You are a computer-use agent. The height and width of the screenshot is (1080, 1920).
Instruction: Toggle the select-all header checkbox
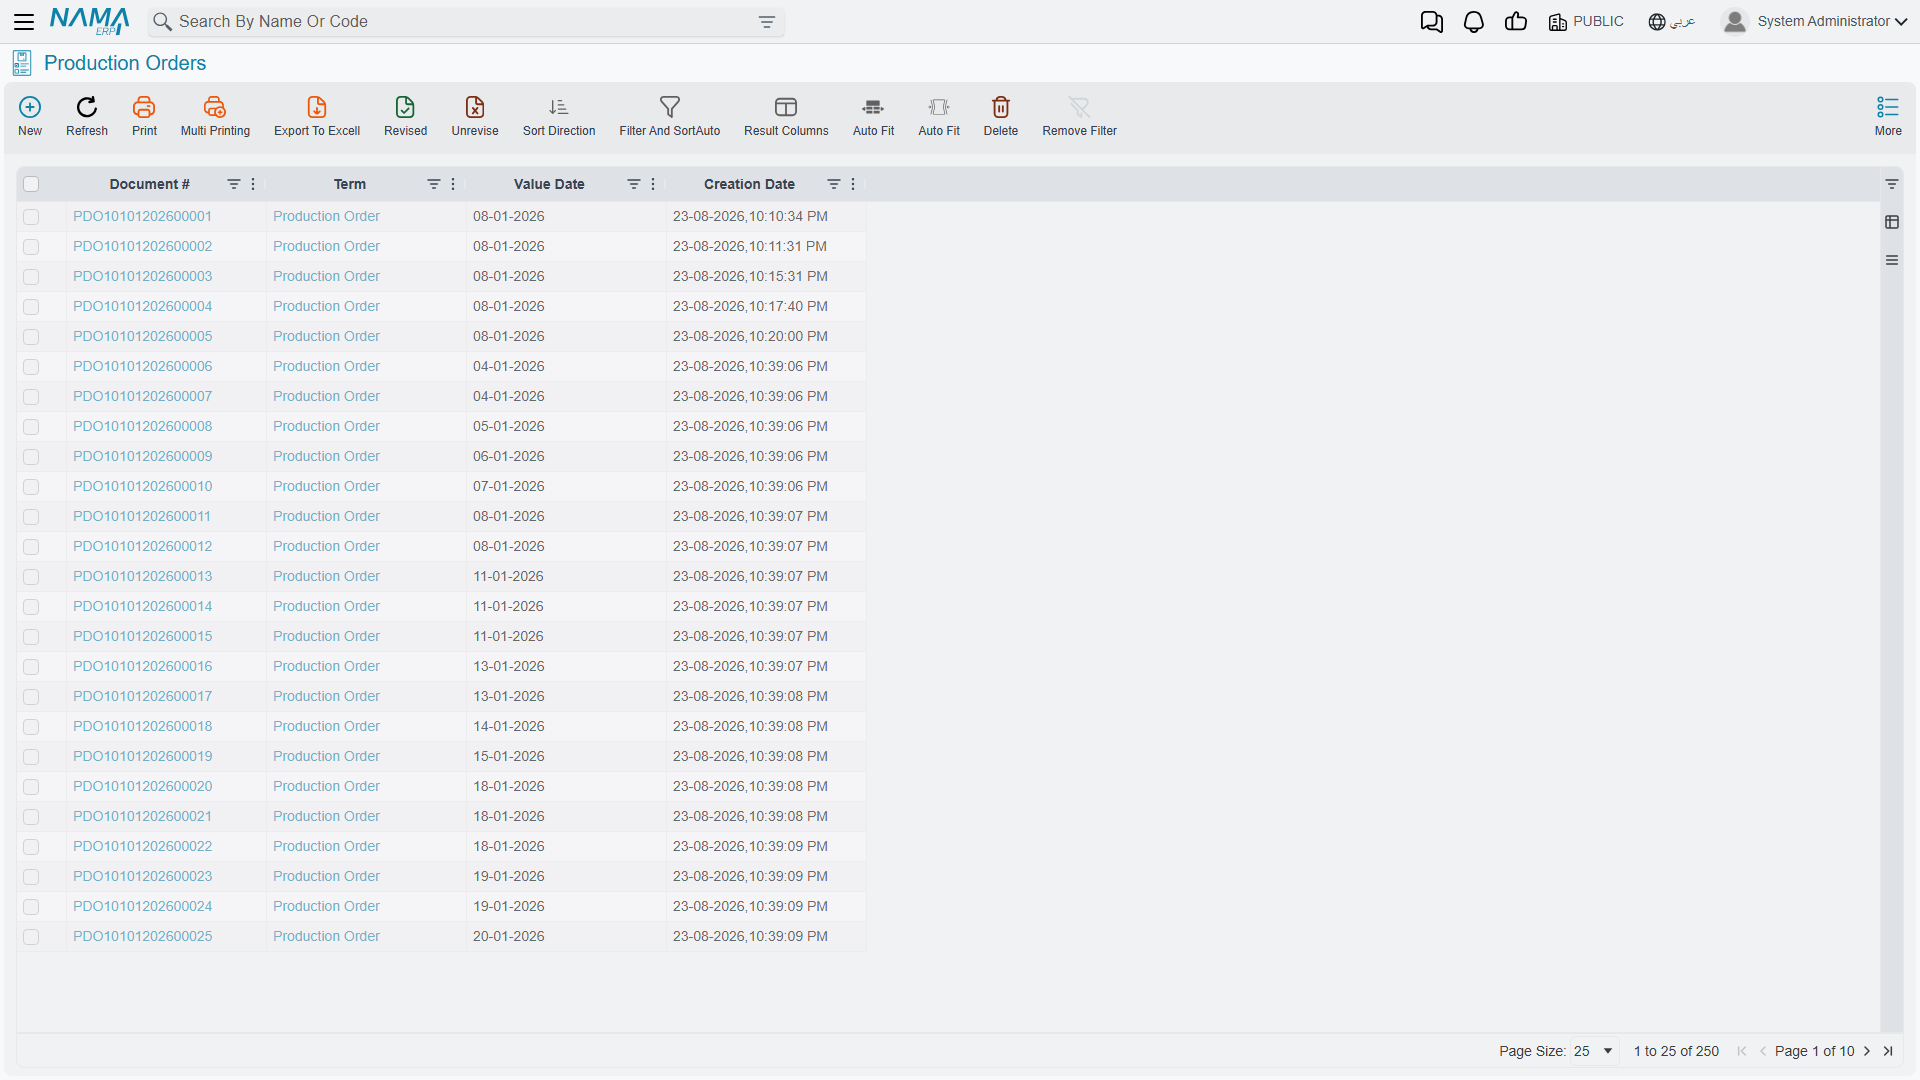tap(31, 184)
